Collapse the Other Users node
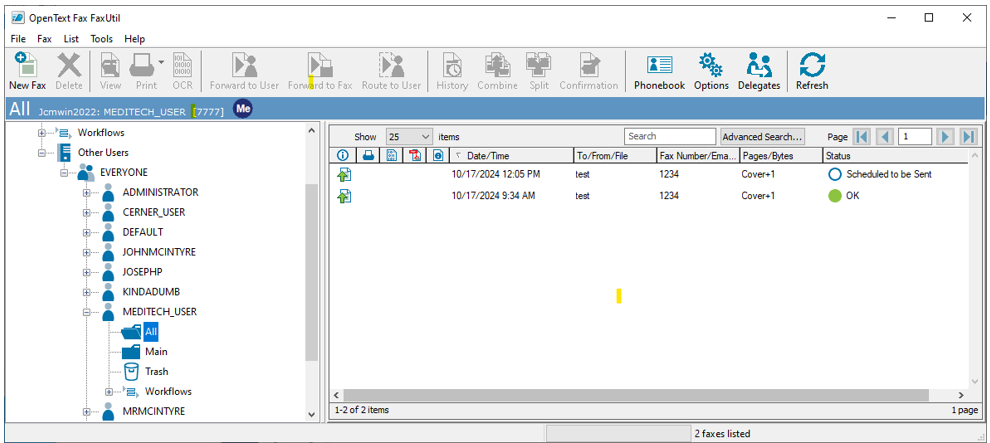Screen dimensions: 990x443 pyautogui.click(x=42, y=152)
